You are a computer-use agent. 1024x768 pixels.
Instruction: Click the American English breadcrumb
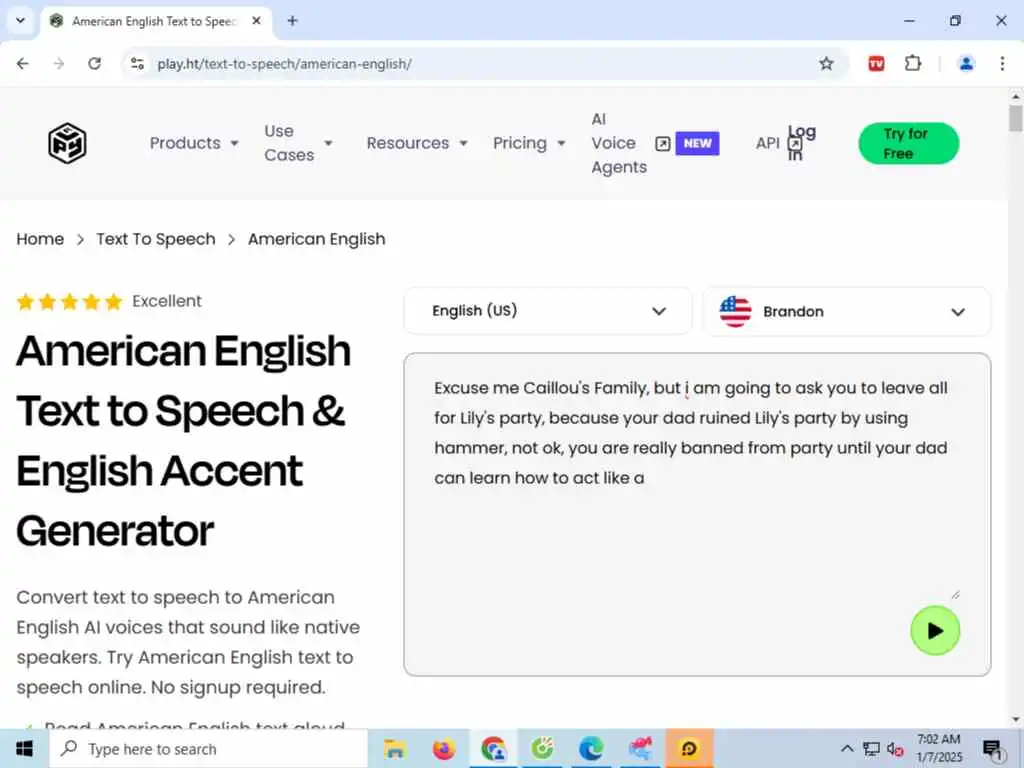[x=317, y=239]
